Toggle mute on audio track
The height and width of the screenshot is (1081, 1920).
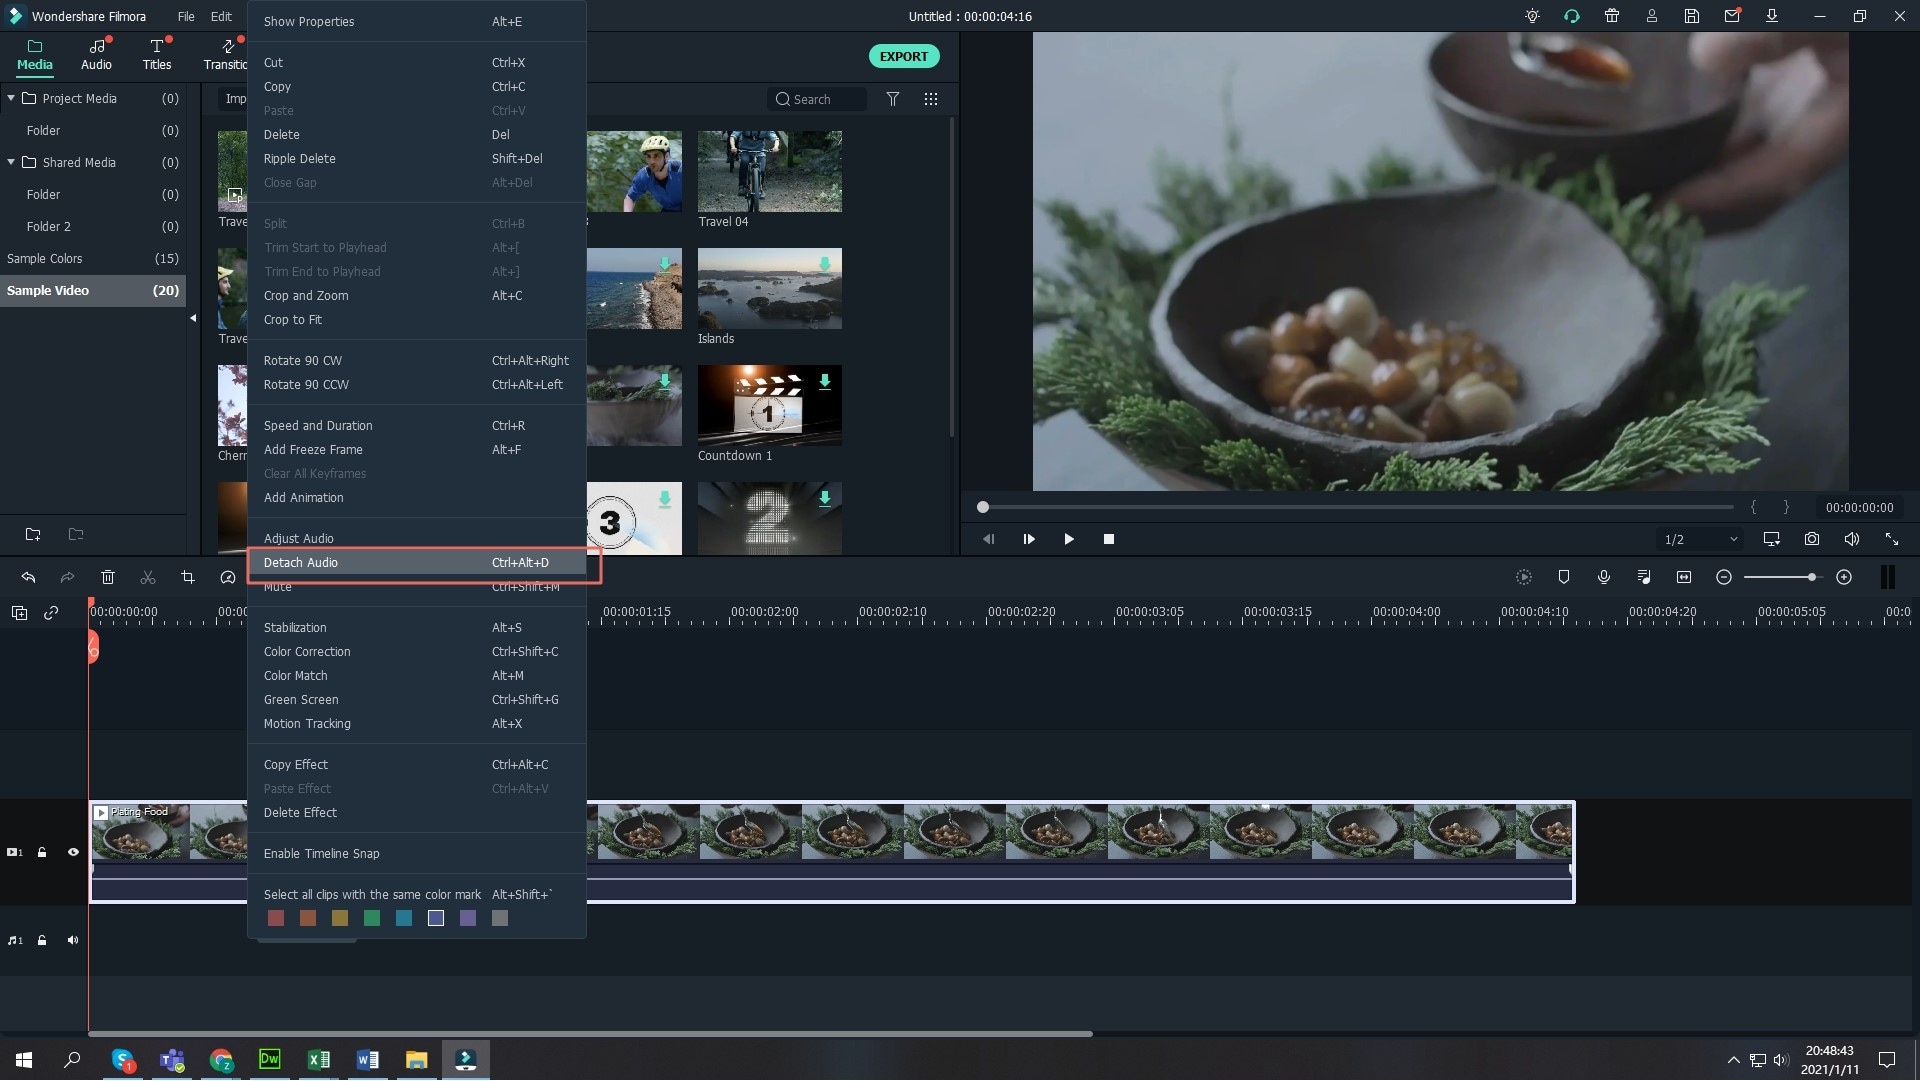73,939
